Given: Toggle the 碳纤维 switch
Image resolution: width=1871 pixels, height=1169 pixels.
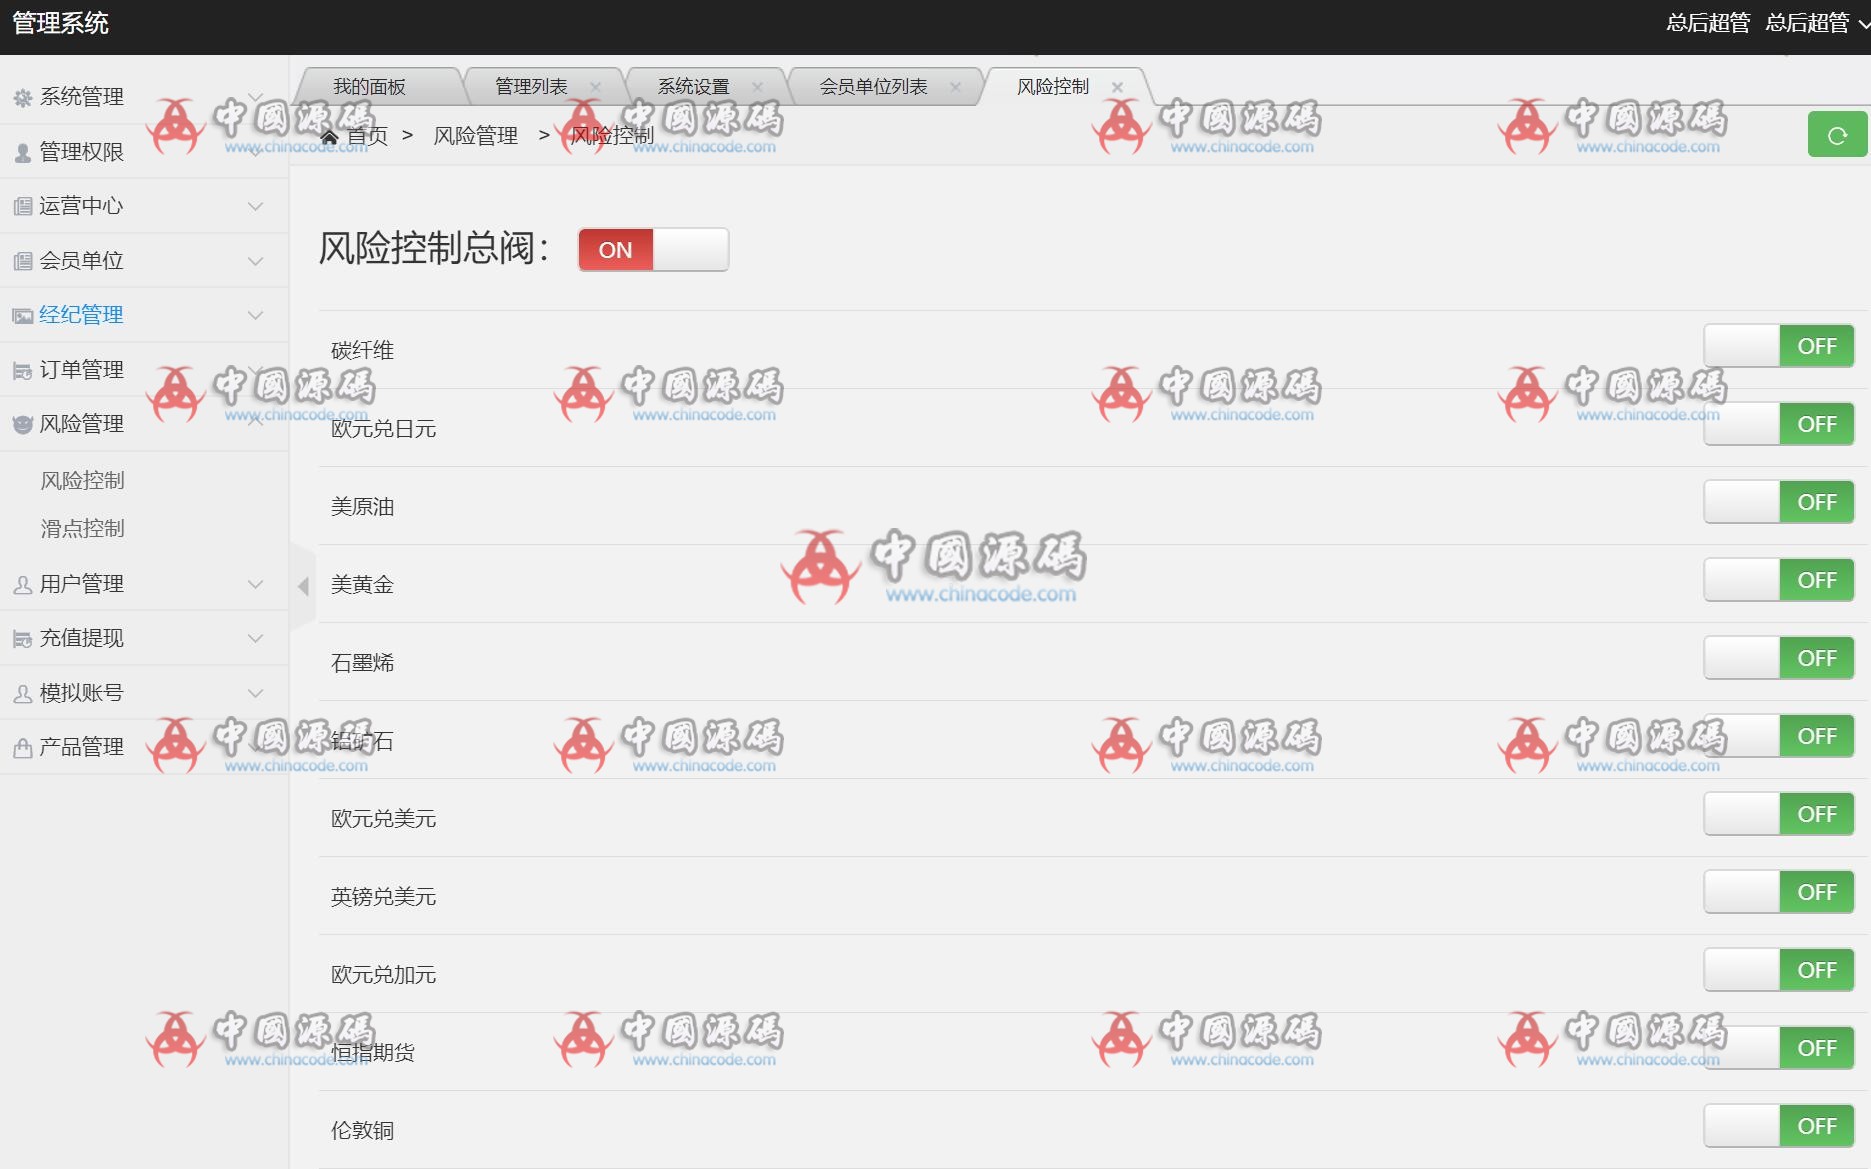Looking at the screenshot, I should (1779, 346).
